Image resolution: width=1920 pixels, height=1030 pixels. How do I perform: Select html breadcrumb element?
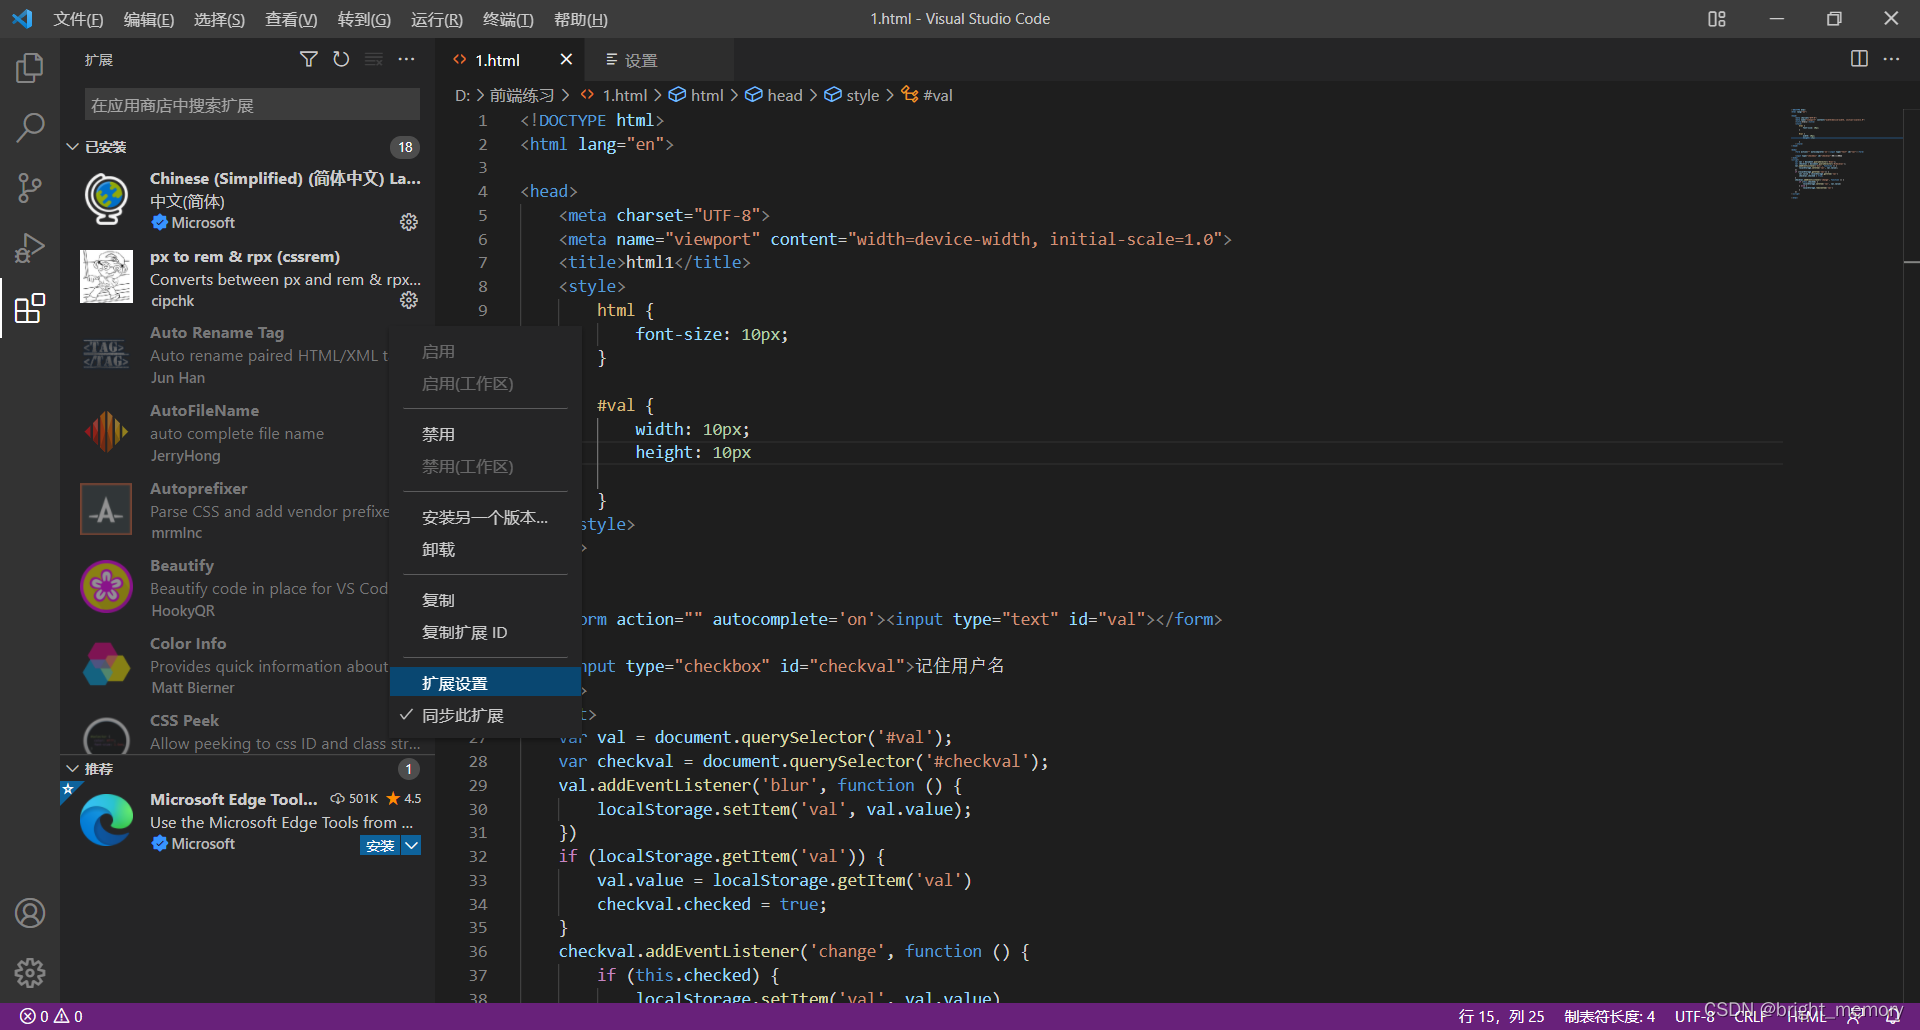[x=696, y=95]
